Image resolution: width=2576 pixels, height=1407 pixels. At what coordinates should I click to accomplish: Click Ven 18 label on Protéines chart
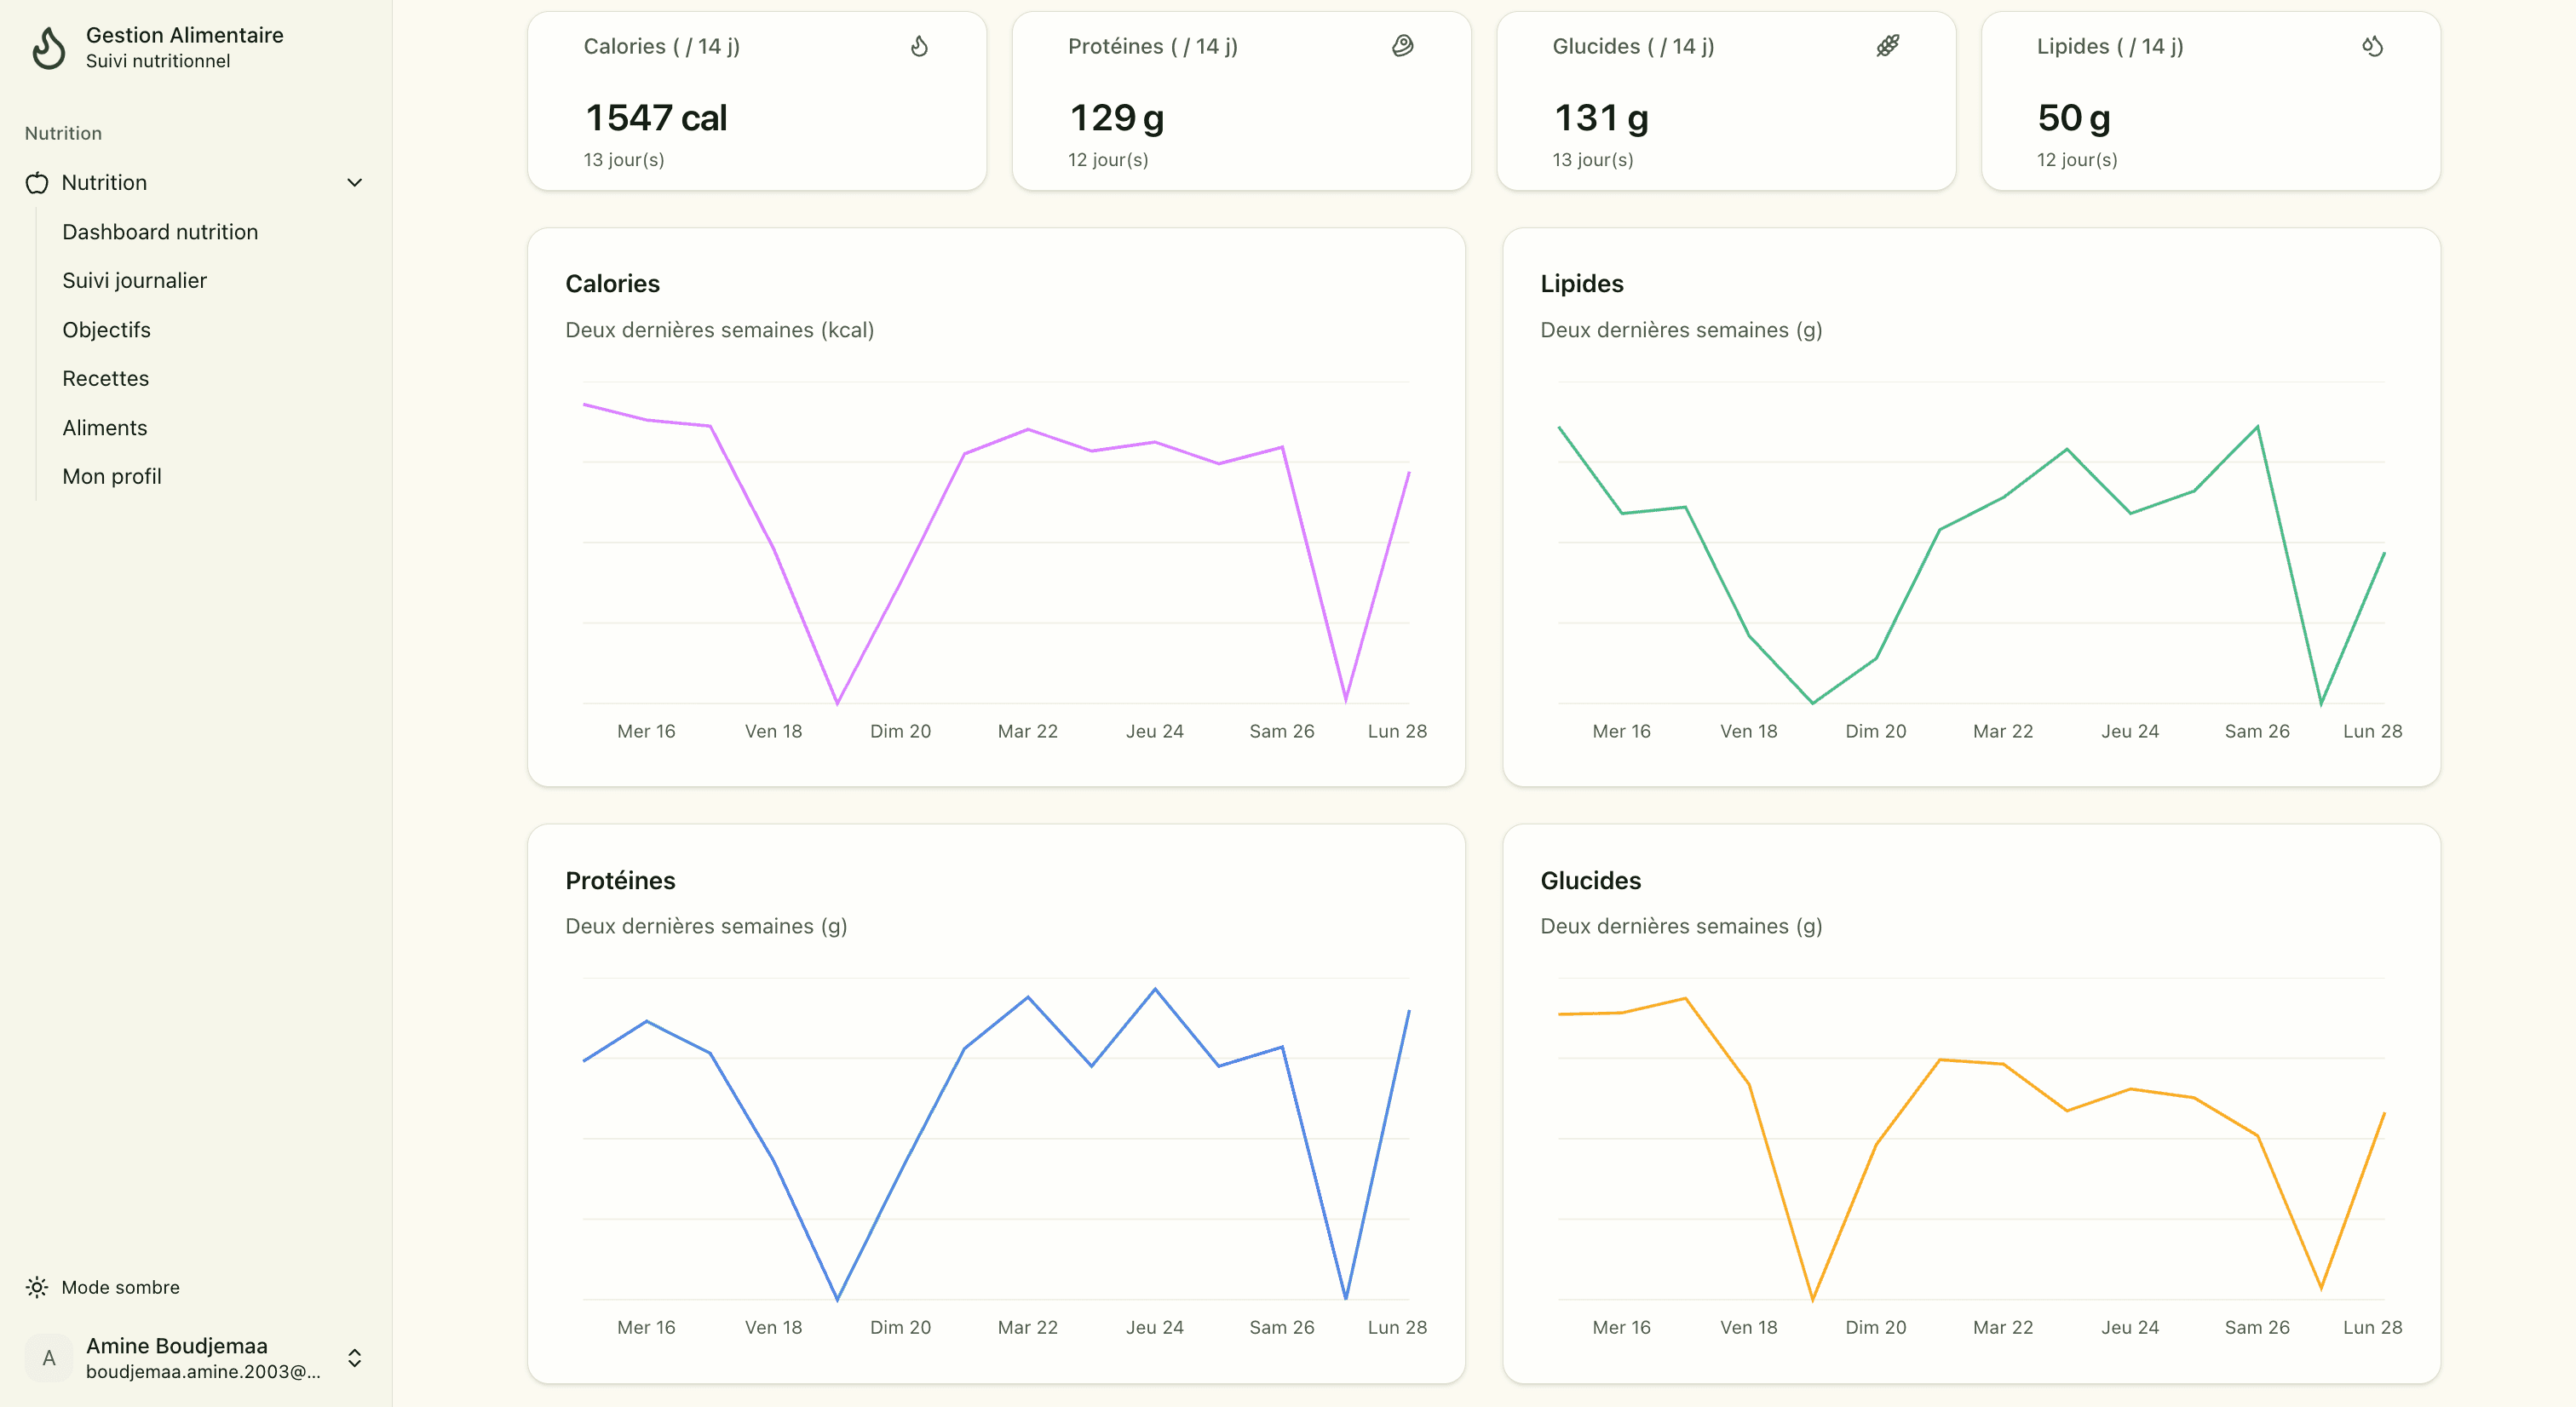point(773,1328)
